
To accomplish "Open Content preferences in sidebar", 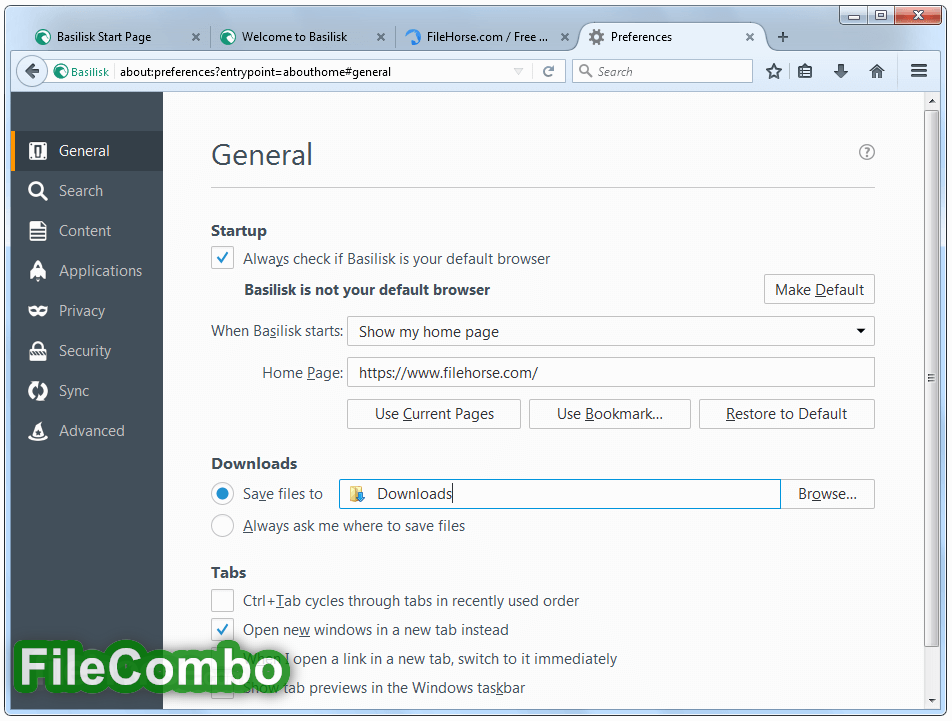I will 87,231.
